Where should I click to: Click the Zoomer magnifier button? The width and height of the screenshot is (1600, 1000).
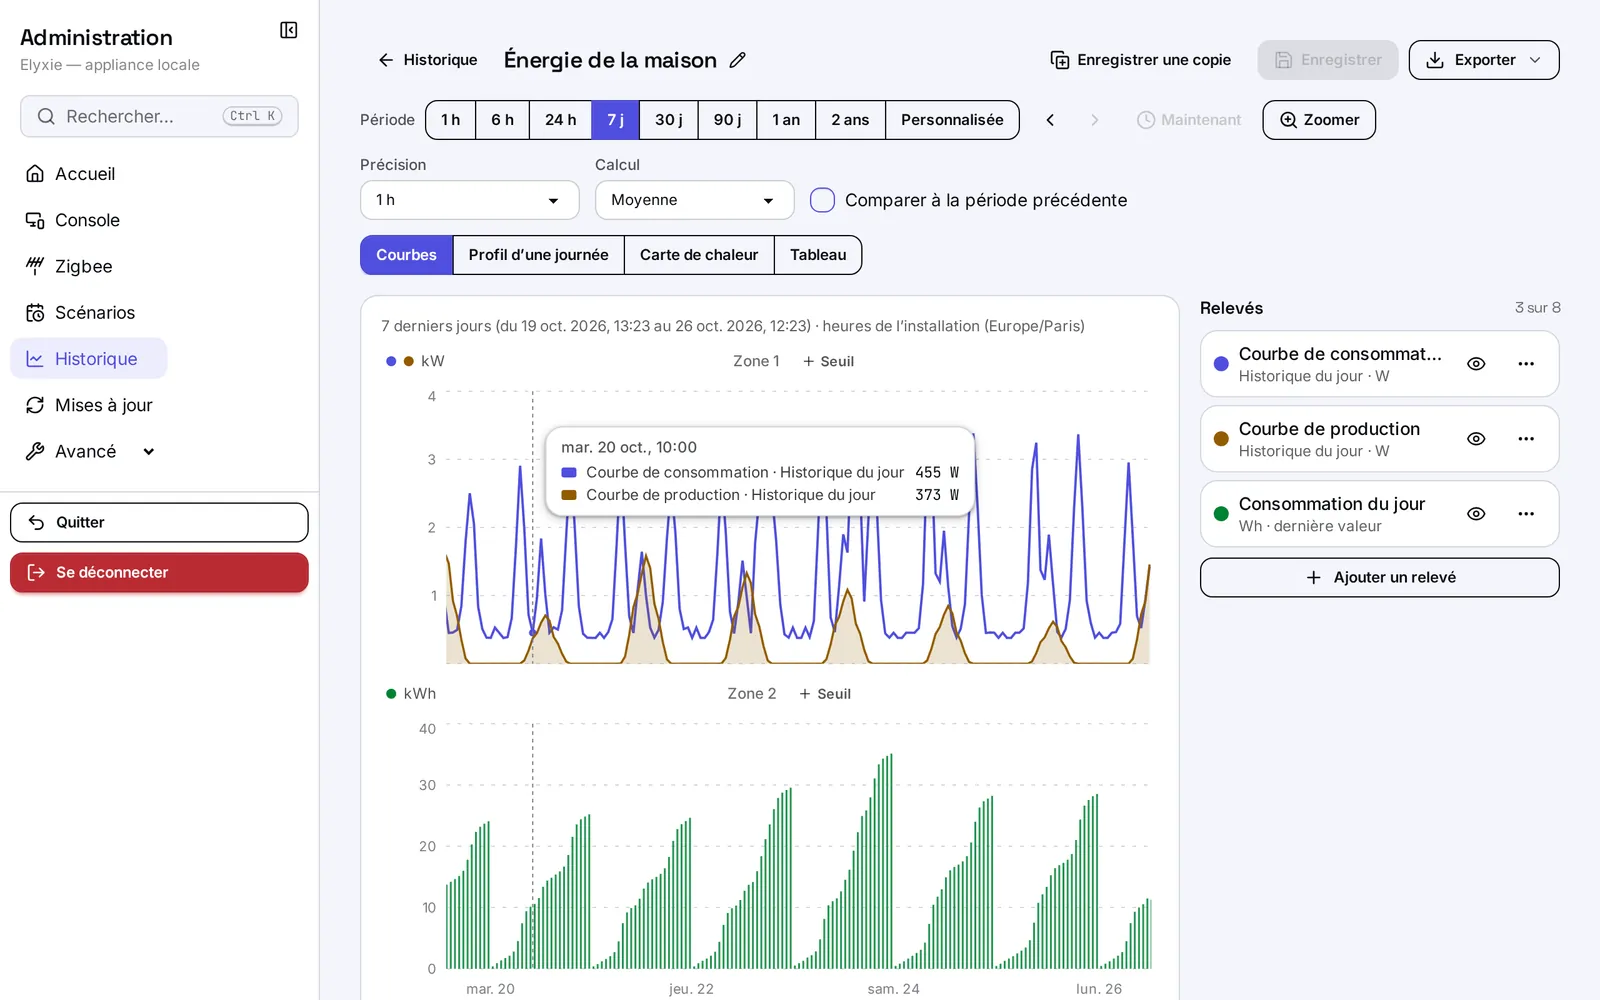1319,120
